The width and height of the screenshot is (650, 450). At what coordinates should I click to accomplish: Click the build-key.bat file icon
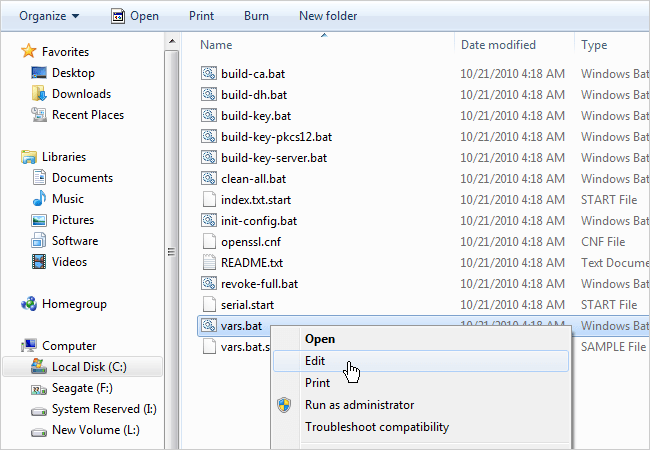209,115
